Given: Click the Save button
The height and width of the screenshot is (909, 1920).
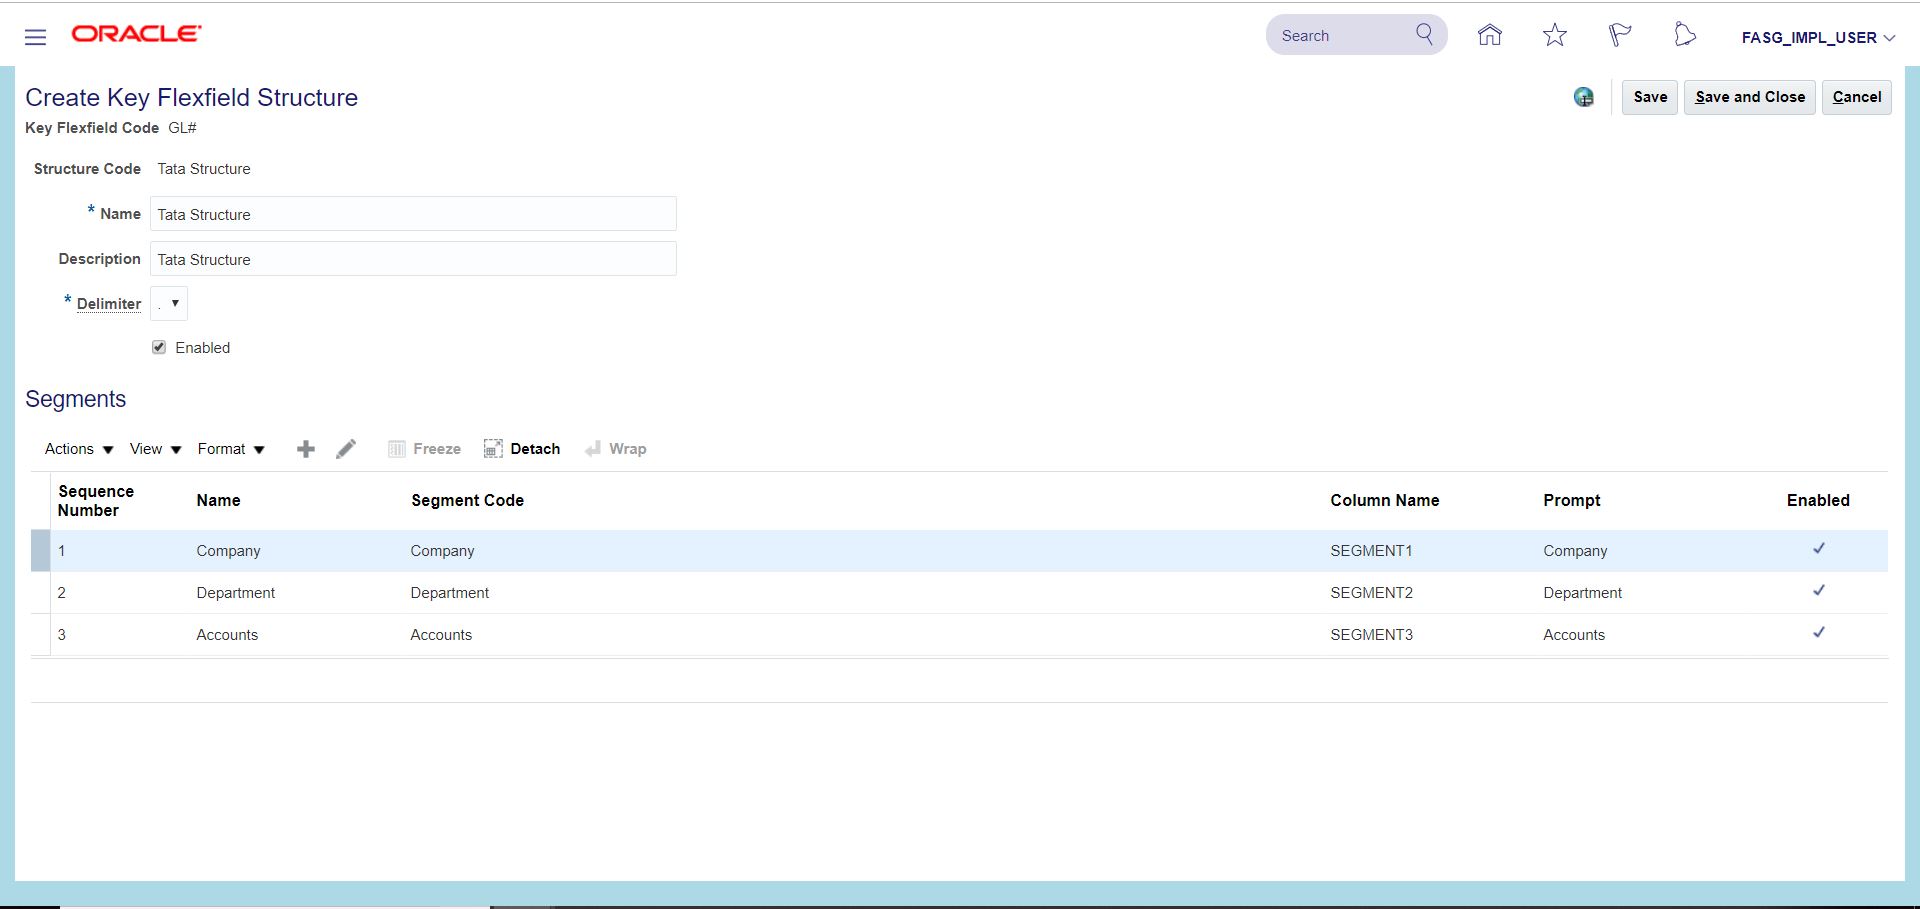Looking at the screenshot, I should [1649, 97].
